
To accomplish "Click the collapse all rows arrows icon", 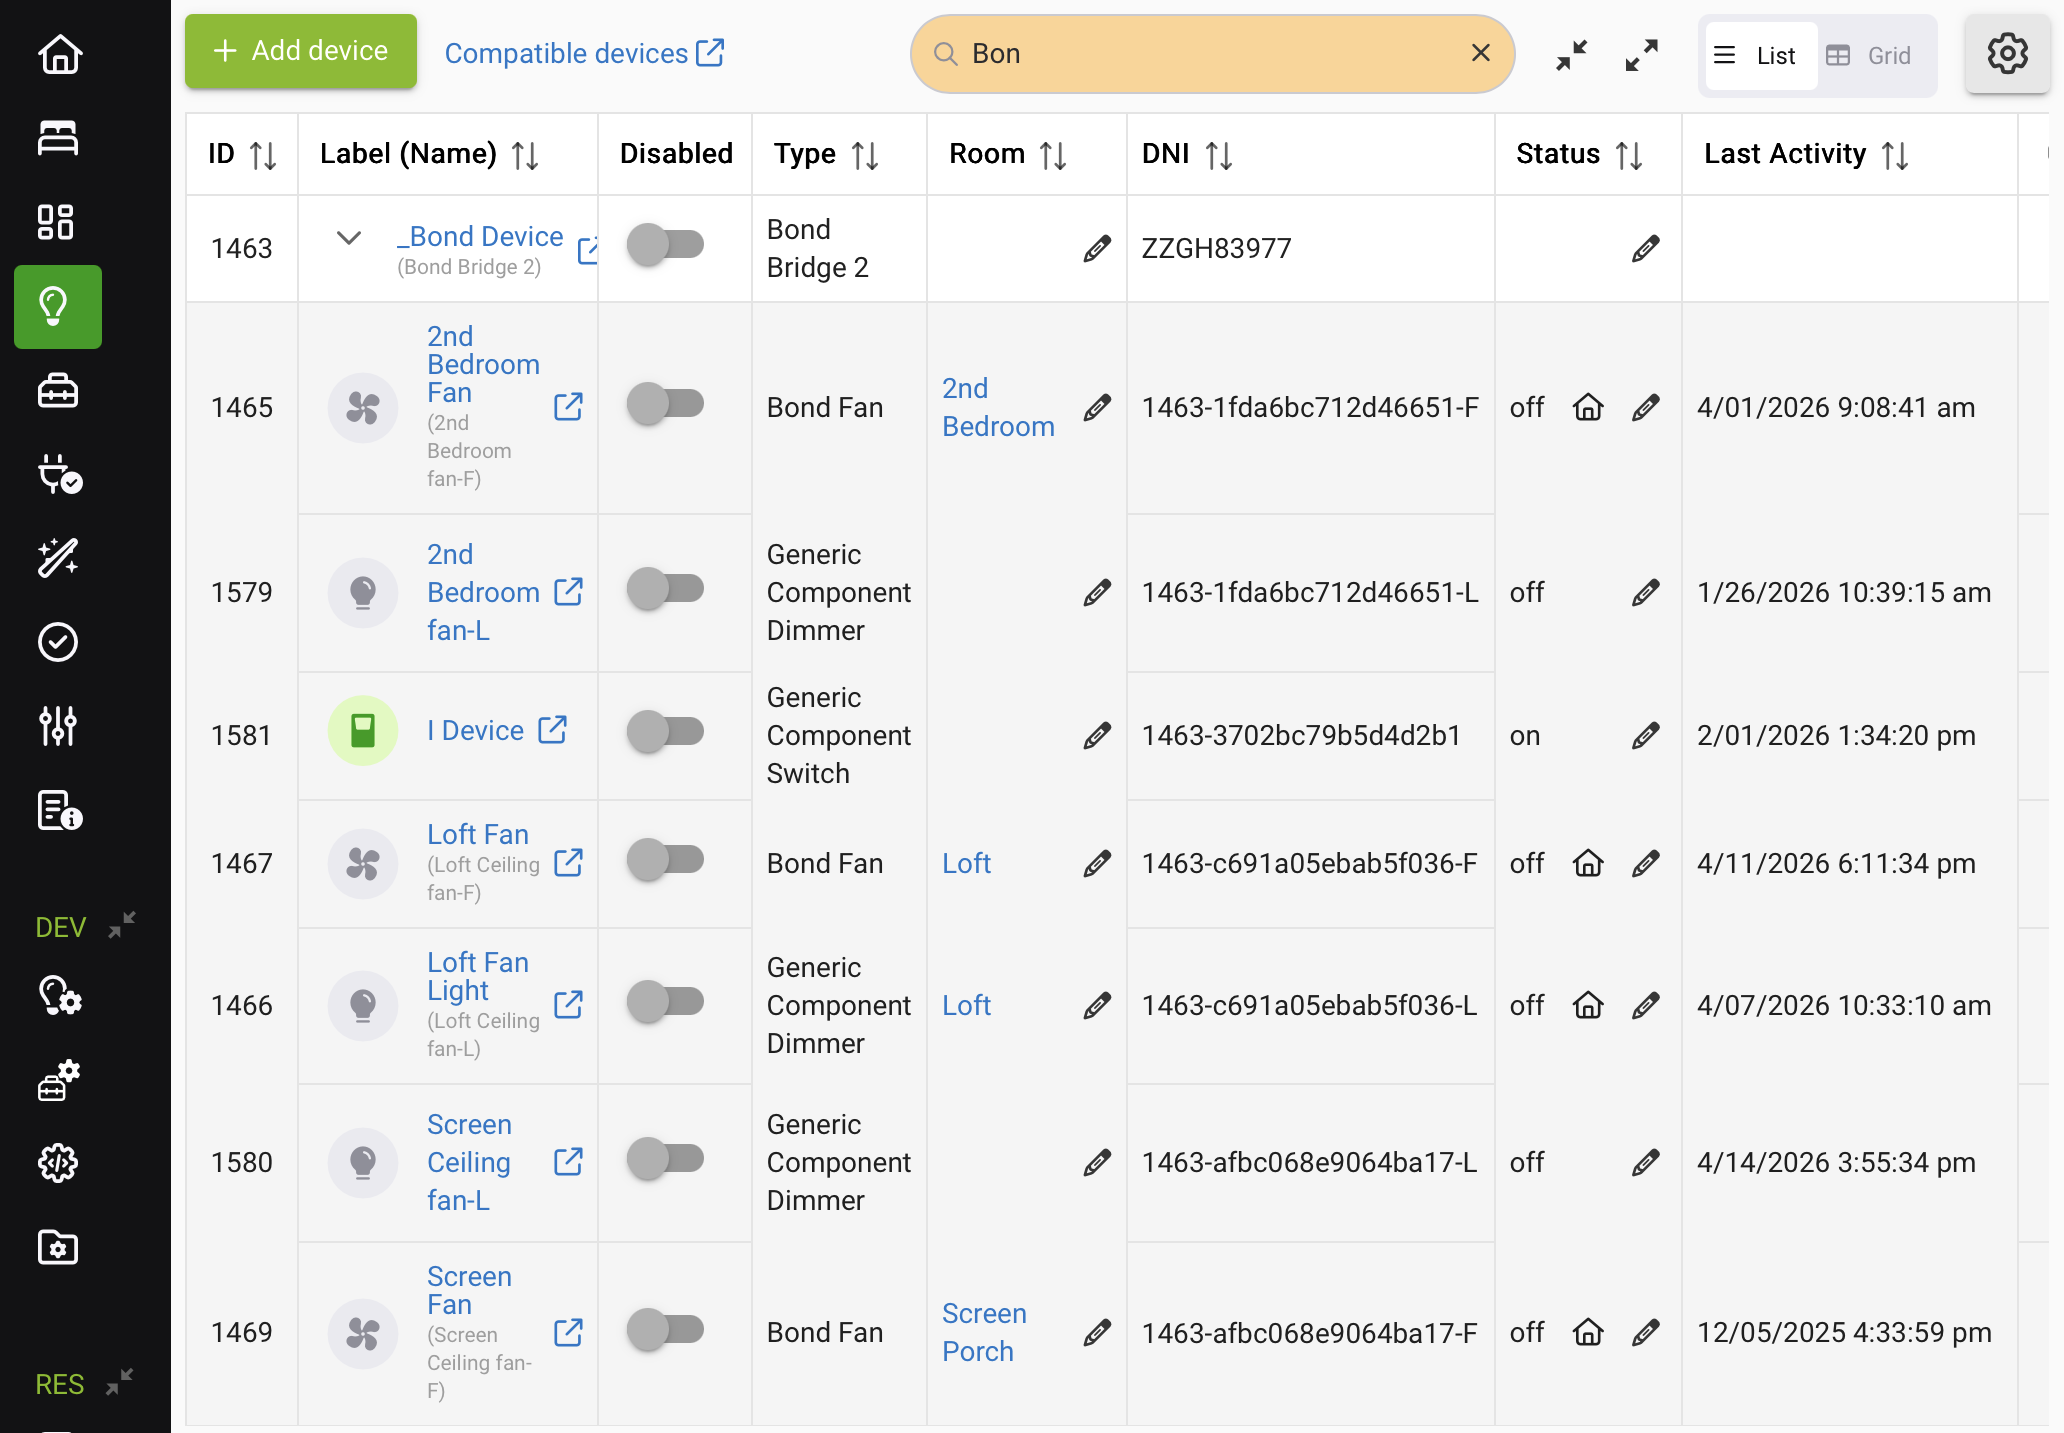I will pyautogui.click(x=1572, y=55).
